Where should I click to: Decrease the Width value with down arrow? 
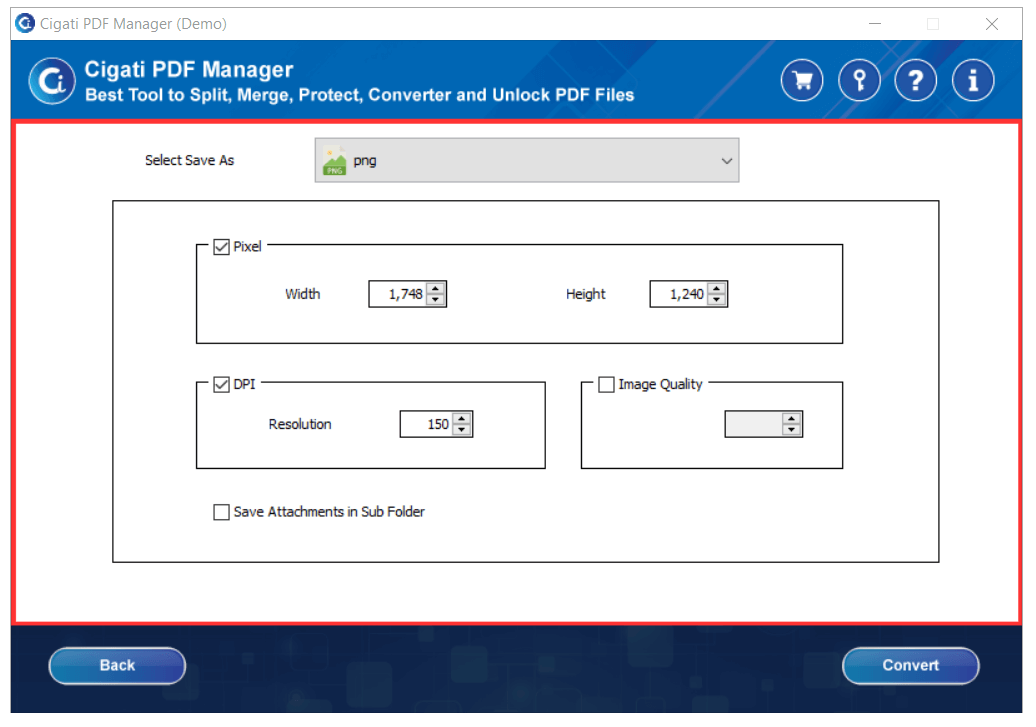point(435,300)
